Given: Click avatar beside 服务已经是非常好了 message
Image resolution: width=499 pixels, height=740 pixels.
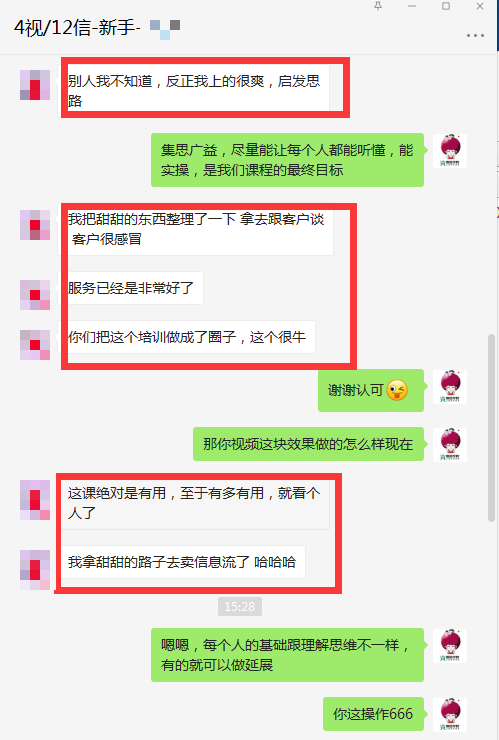Looking at the screenshot, I should click(35, 295).
